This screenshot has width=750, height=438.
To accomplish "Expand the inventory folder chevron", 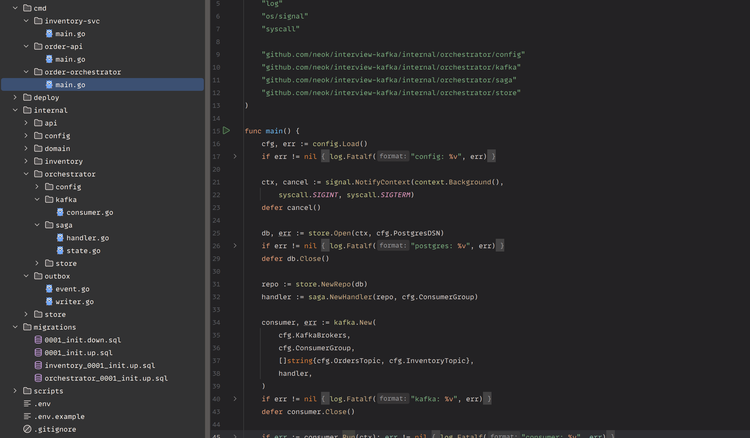I will (x=26, y=161).
